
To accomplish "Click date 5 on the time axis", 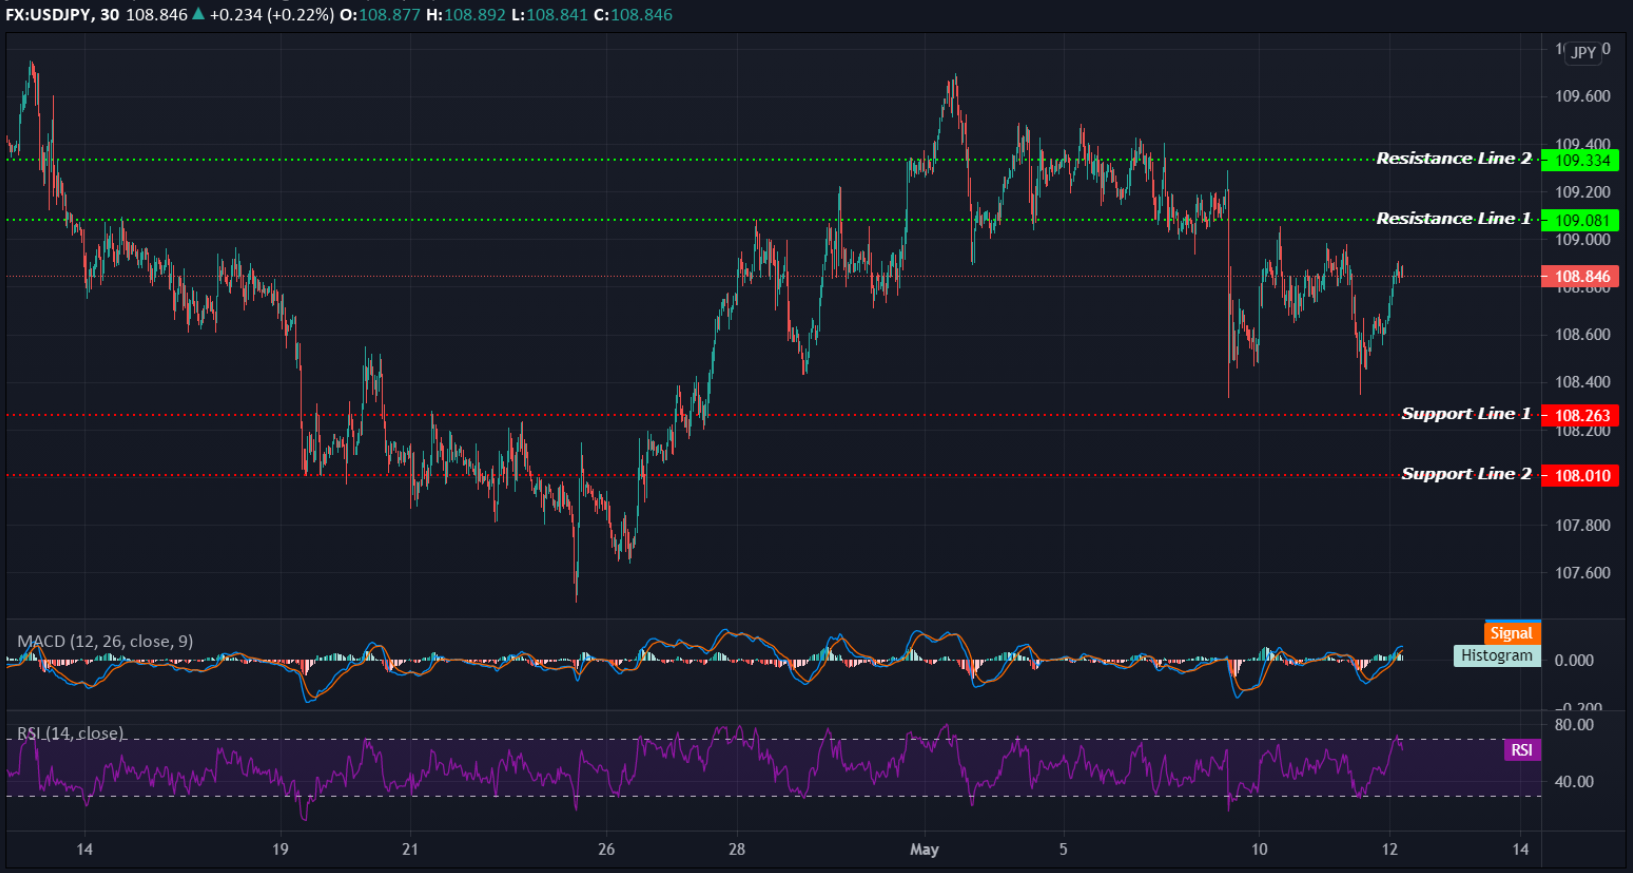I will pos(1063,849).
